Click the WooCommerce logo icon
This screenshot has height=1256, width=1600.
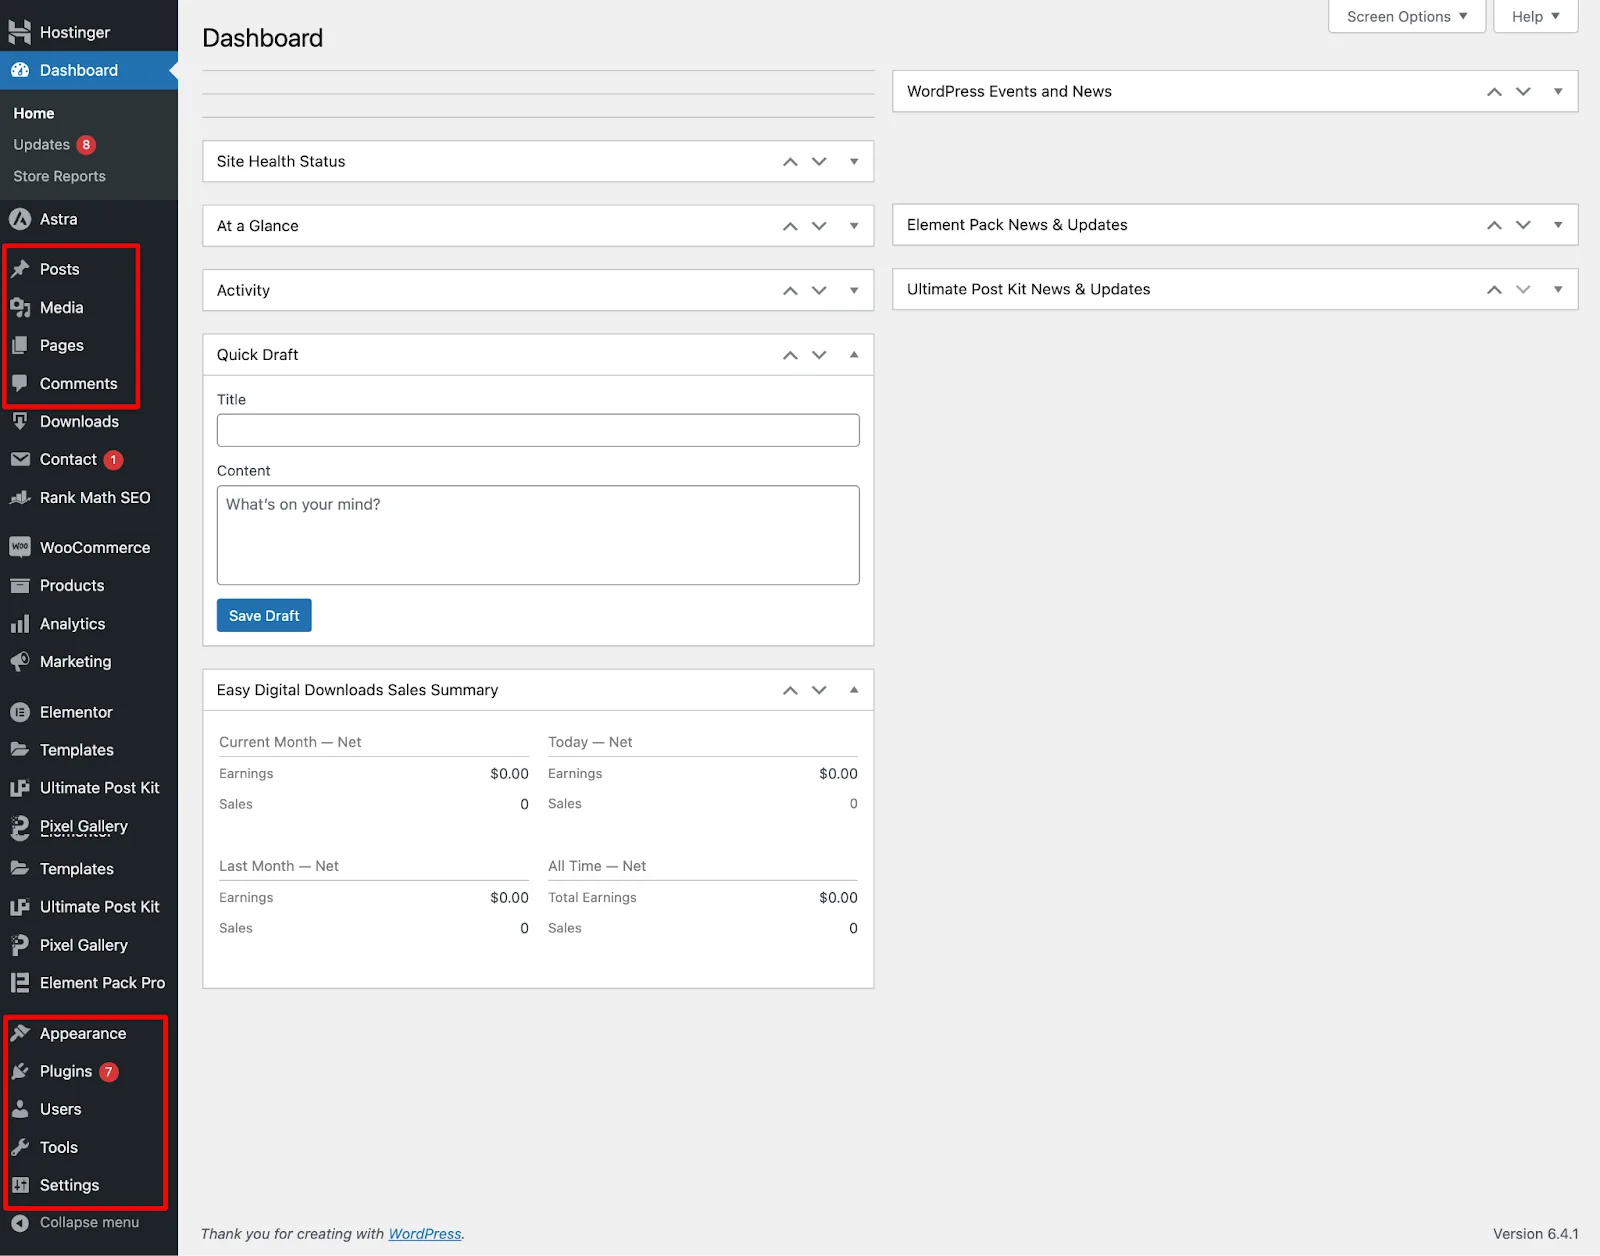[x=20, y=547]
